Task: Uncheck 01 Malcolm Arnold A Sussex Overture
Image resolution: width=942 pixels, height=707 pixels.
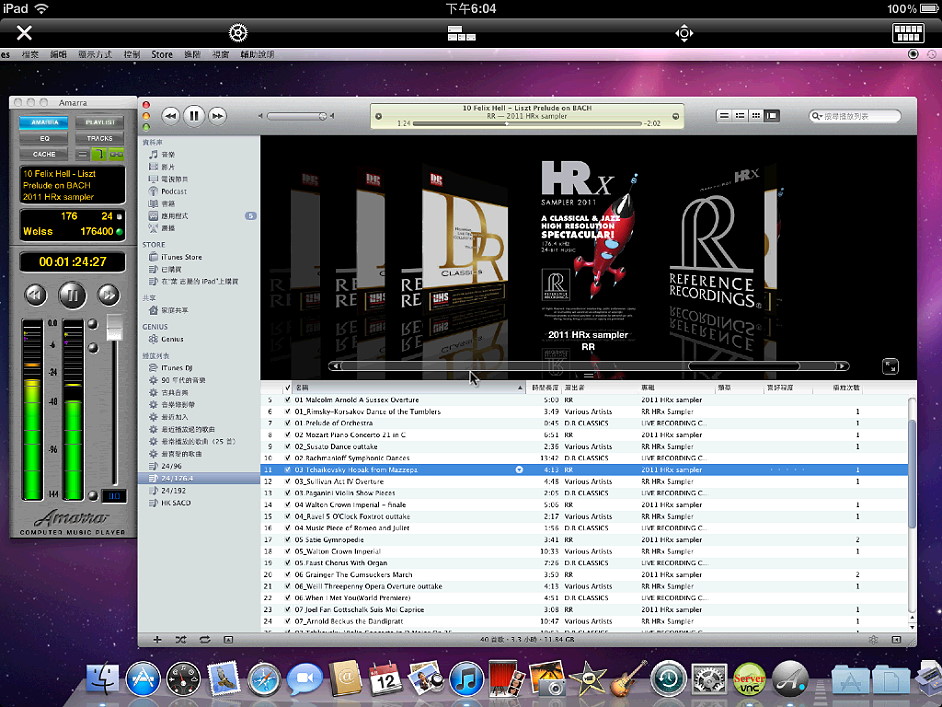Action: (x=287, y=400)
